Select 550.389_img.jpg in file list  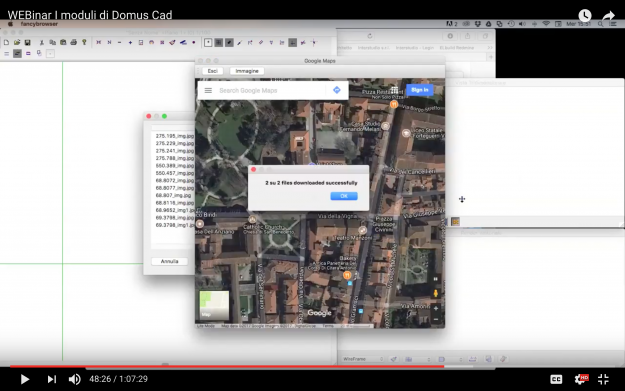click(x=175, y=166)
